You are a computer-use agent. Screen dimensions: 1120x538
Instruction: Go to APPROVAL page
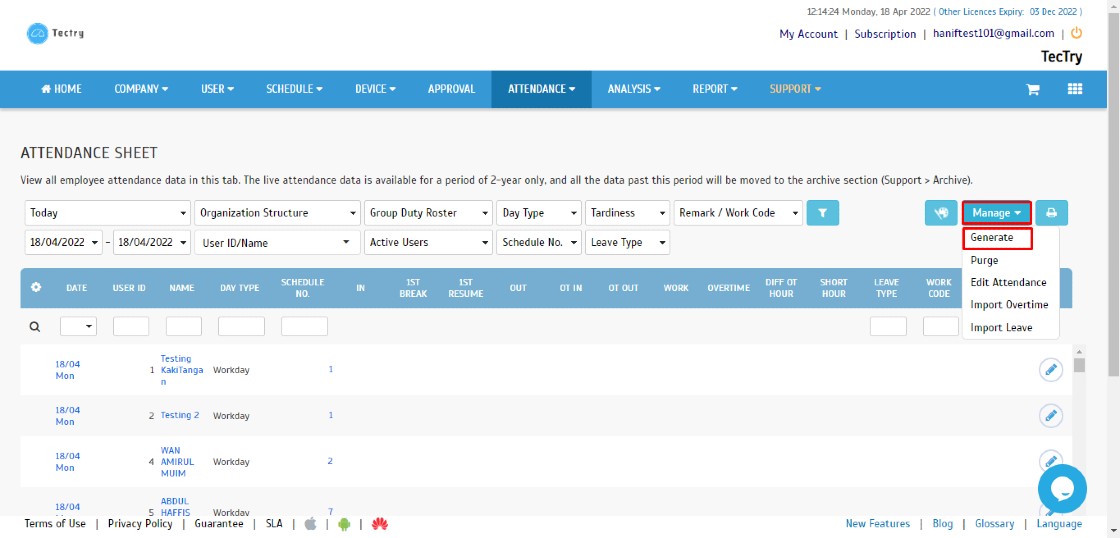451,89
